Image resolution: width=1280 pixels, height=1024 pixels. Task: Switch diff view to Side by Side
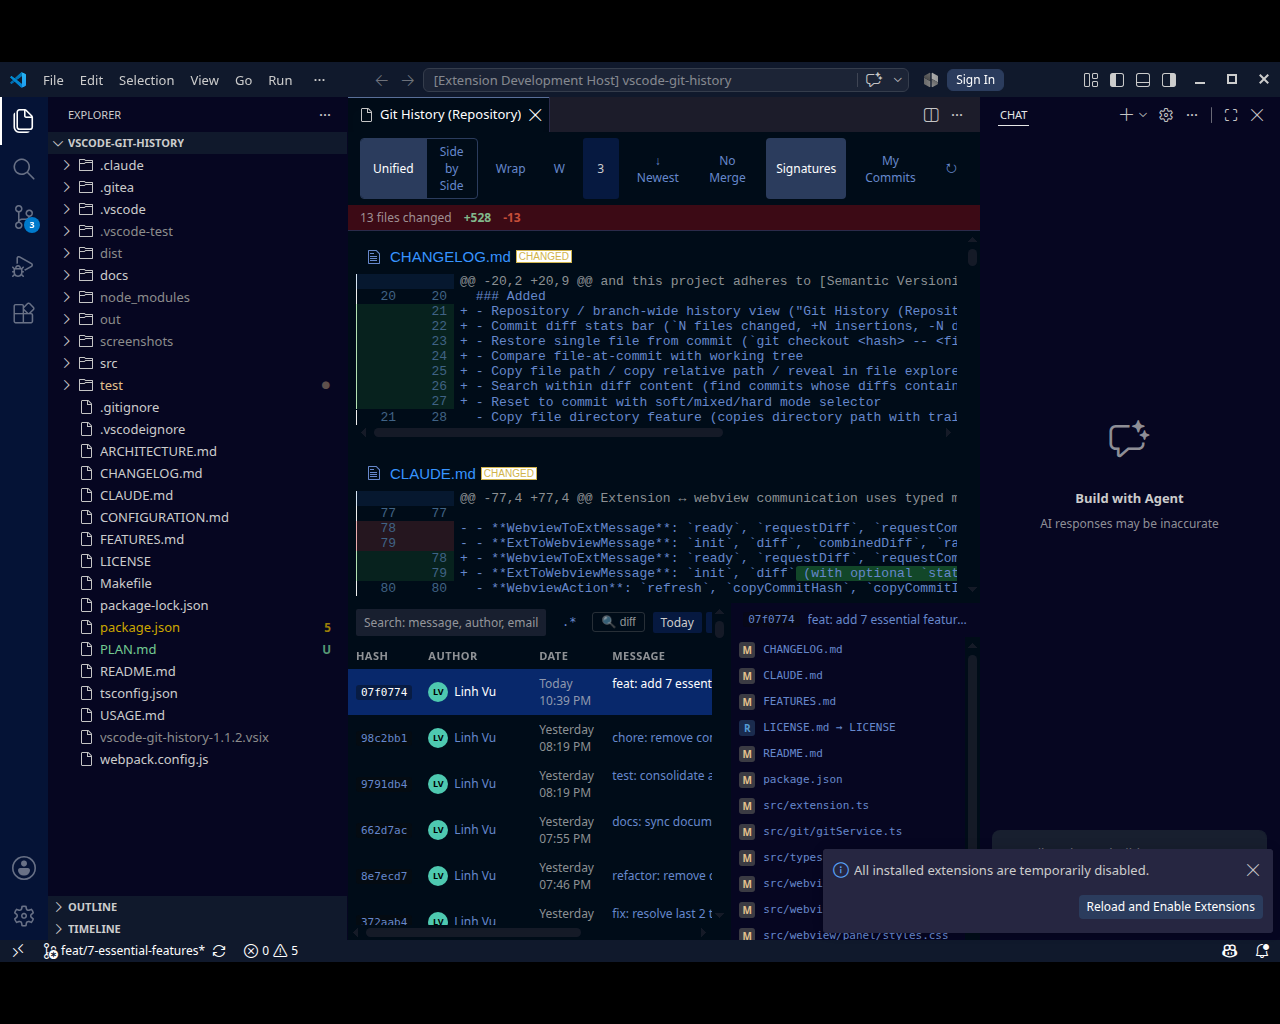[x=452, y=169]
